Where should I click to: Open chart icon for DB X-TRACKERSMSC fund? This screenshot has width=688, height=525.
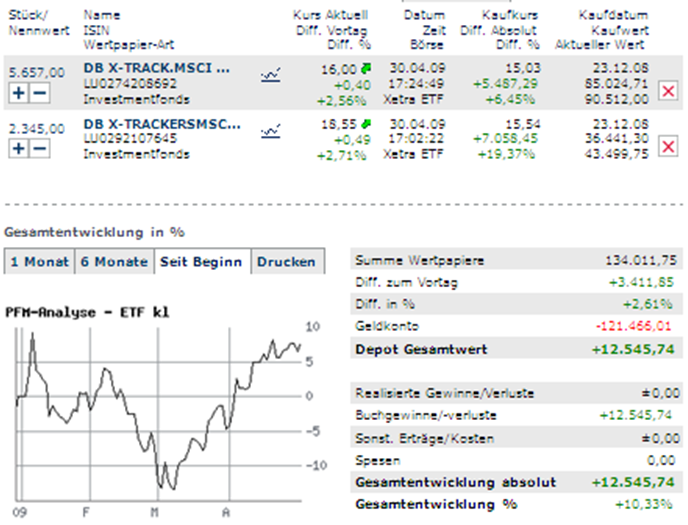[x=270, y=131]
